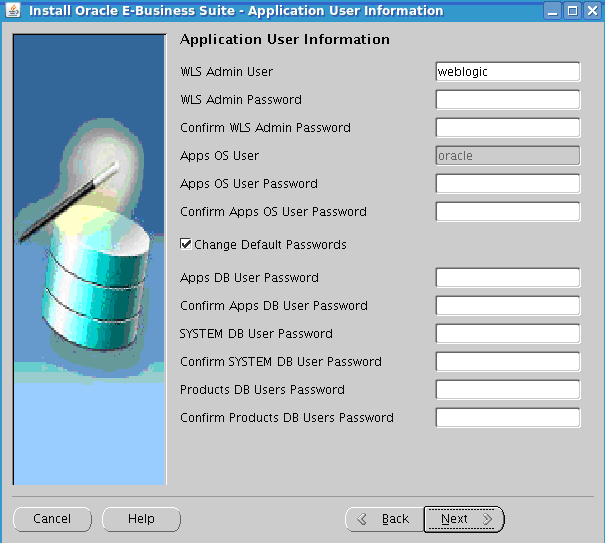Go back using the Back button
605x543 pixels.
coord(385,519)
